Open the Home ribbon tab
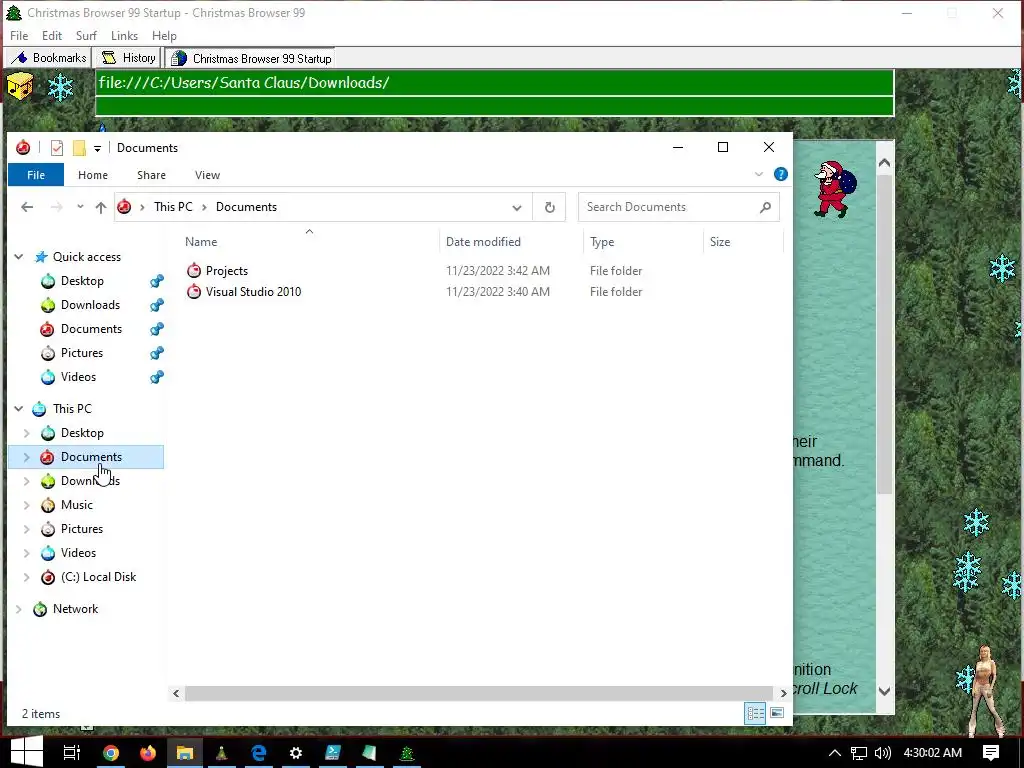 click(93, 175)
